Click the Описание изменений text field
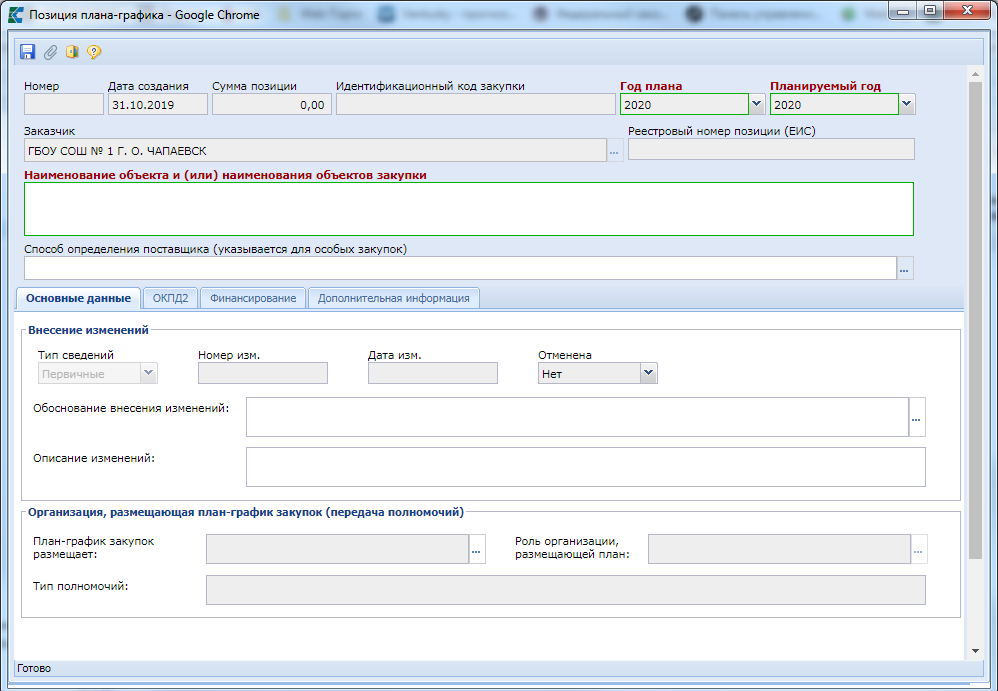 585,466
